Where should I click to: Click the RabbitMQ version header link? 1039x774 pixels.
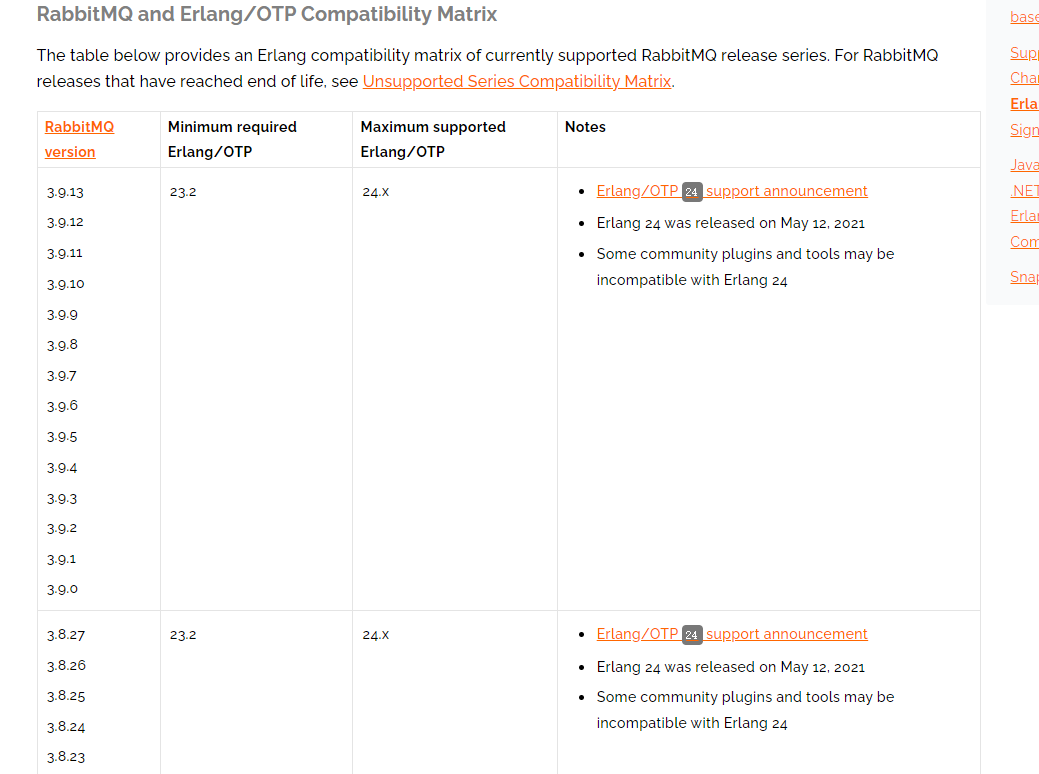pyautogui.click(x=80, y=139)
